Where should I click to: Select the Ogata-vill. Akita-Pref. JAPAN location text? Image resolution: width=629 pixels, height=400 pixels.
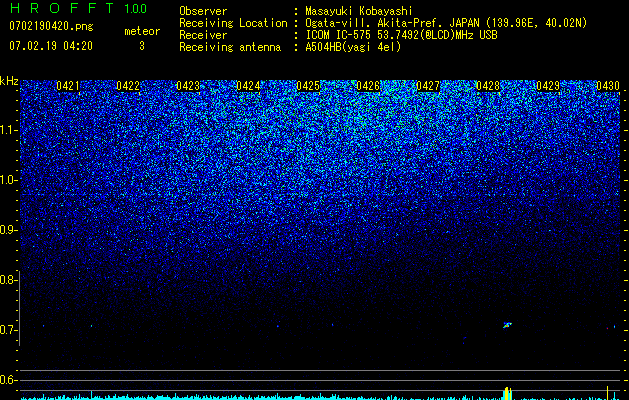click(x=446, y=23)
